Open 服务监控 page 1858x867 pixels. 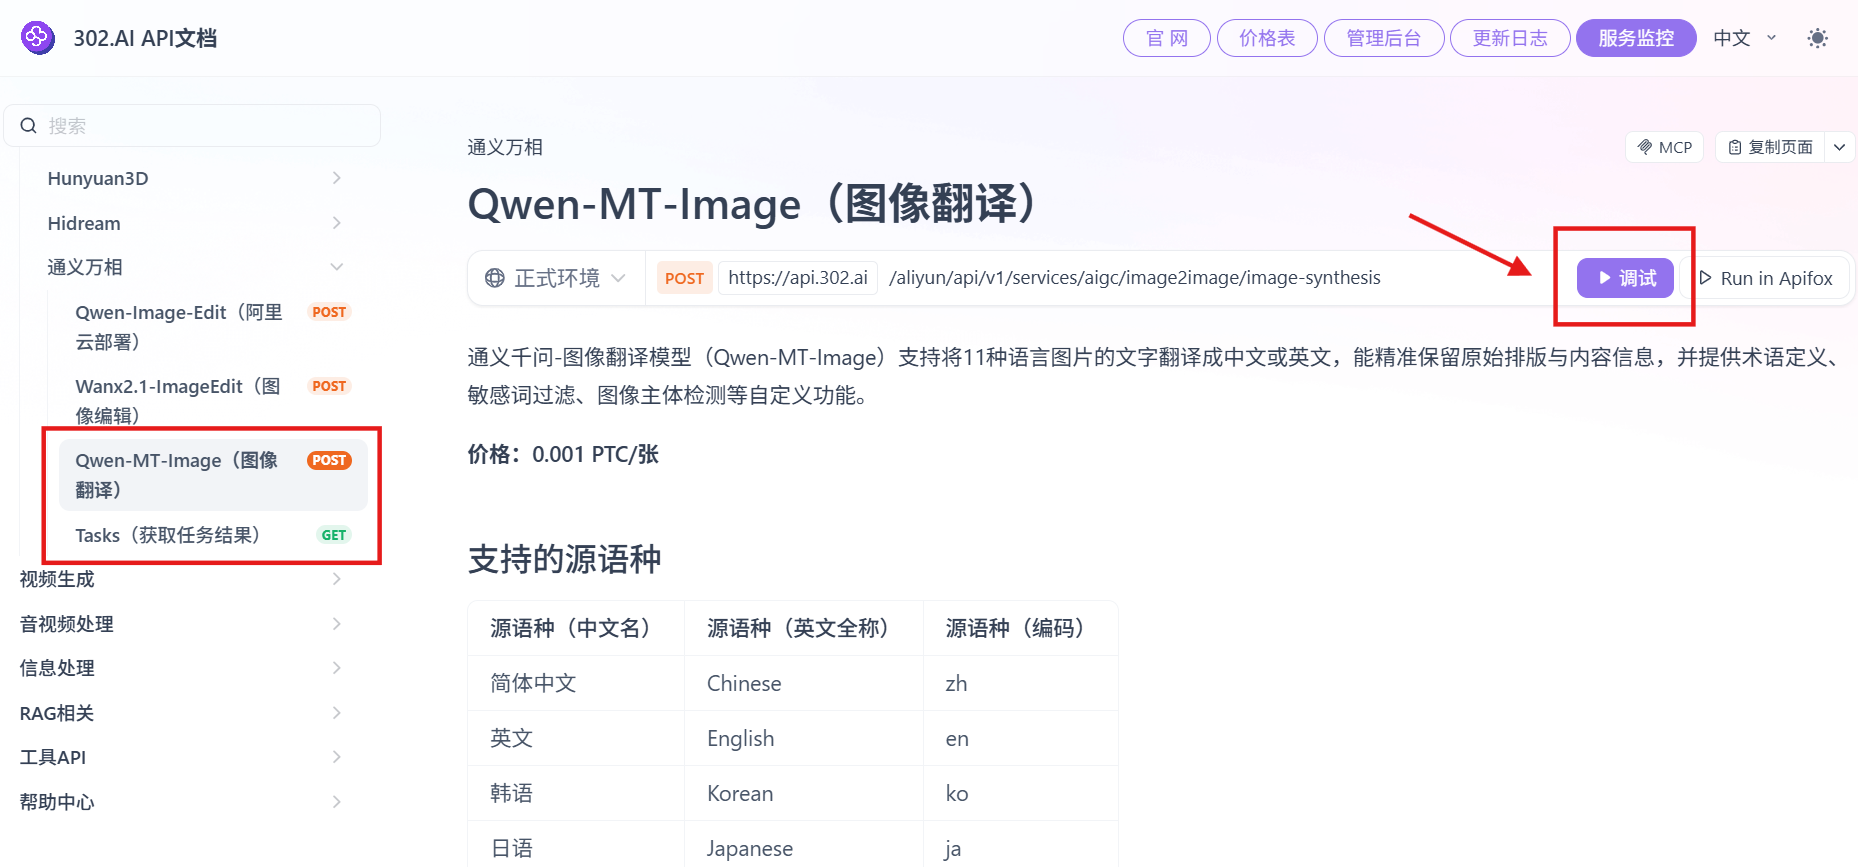click(x=1636, y=38)
